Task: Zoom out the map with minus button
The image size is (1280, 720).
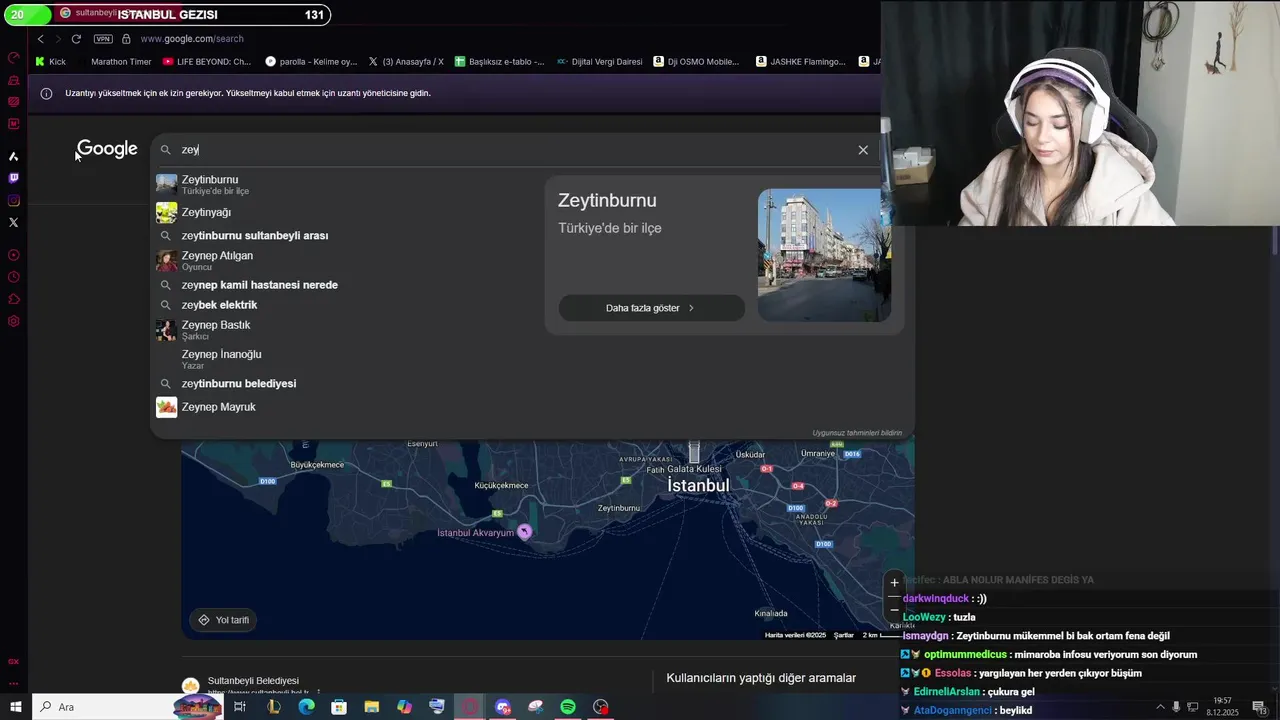Action: click(894, 610)
